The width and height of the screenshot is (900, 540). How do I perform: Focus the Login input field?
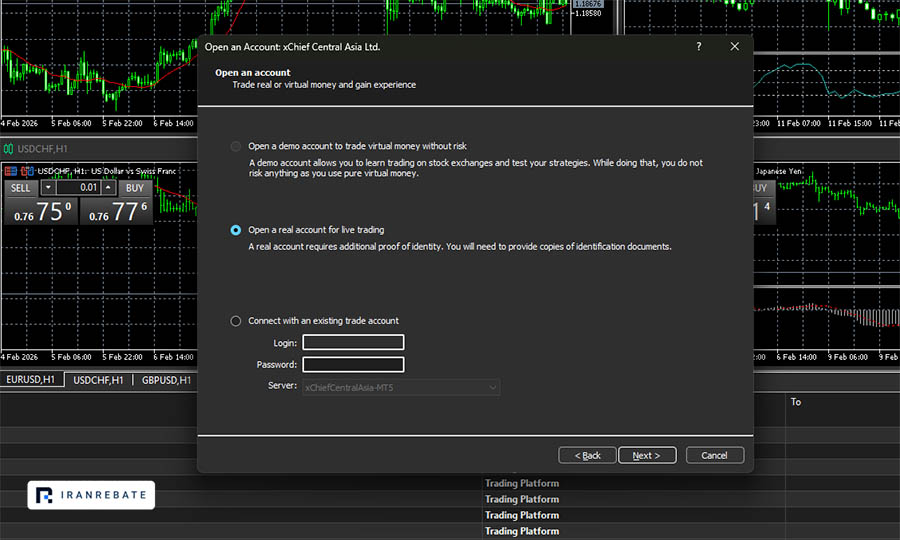[353, 343]
